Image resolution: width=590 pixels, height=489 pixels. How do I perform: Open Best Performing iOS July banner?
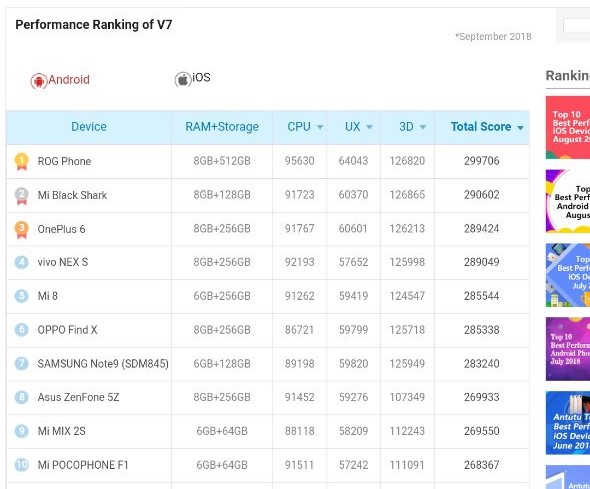tap(568, 275)
